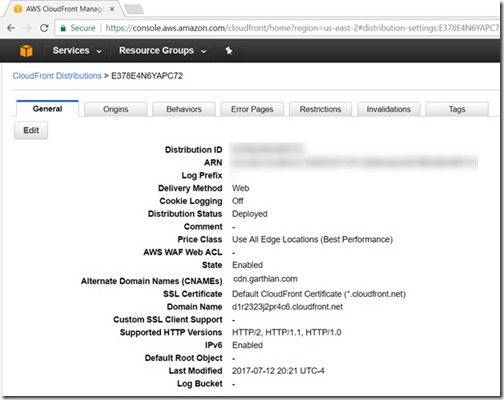Open the CloudFront Distributions breadcrumb link

click(57, 76)
